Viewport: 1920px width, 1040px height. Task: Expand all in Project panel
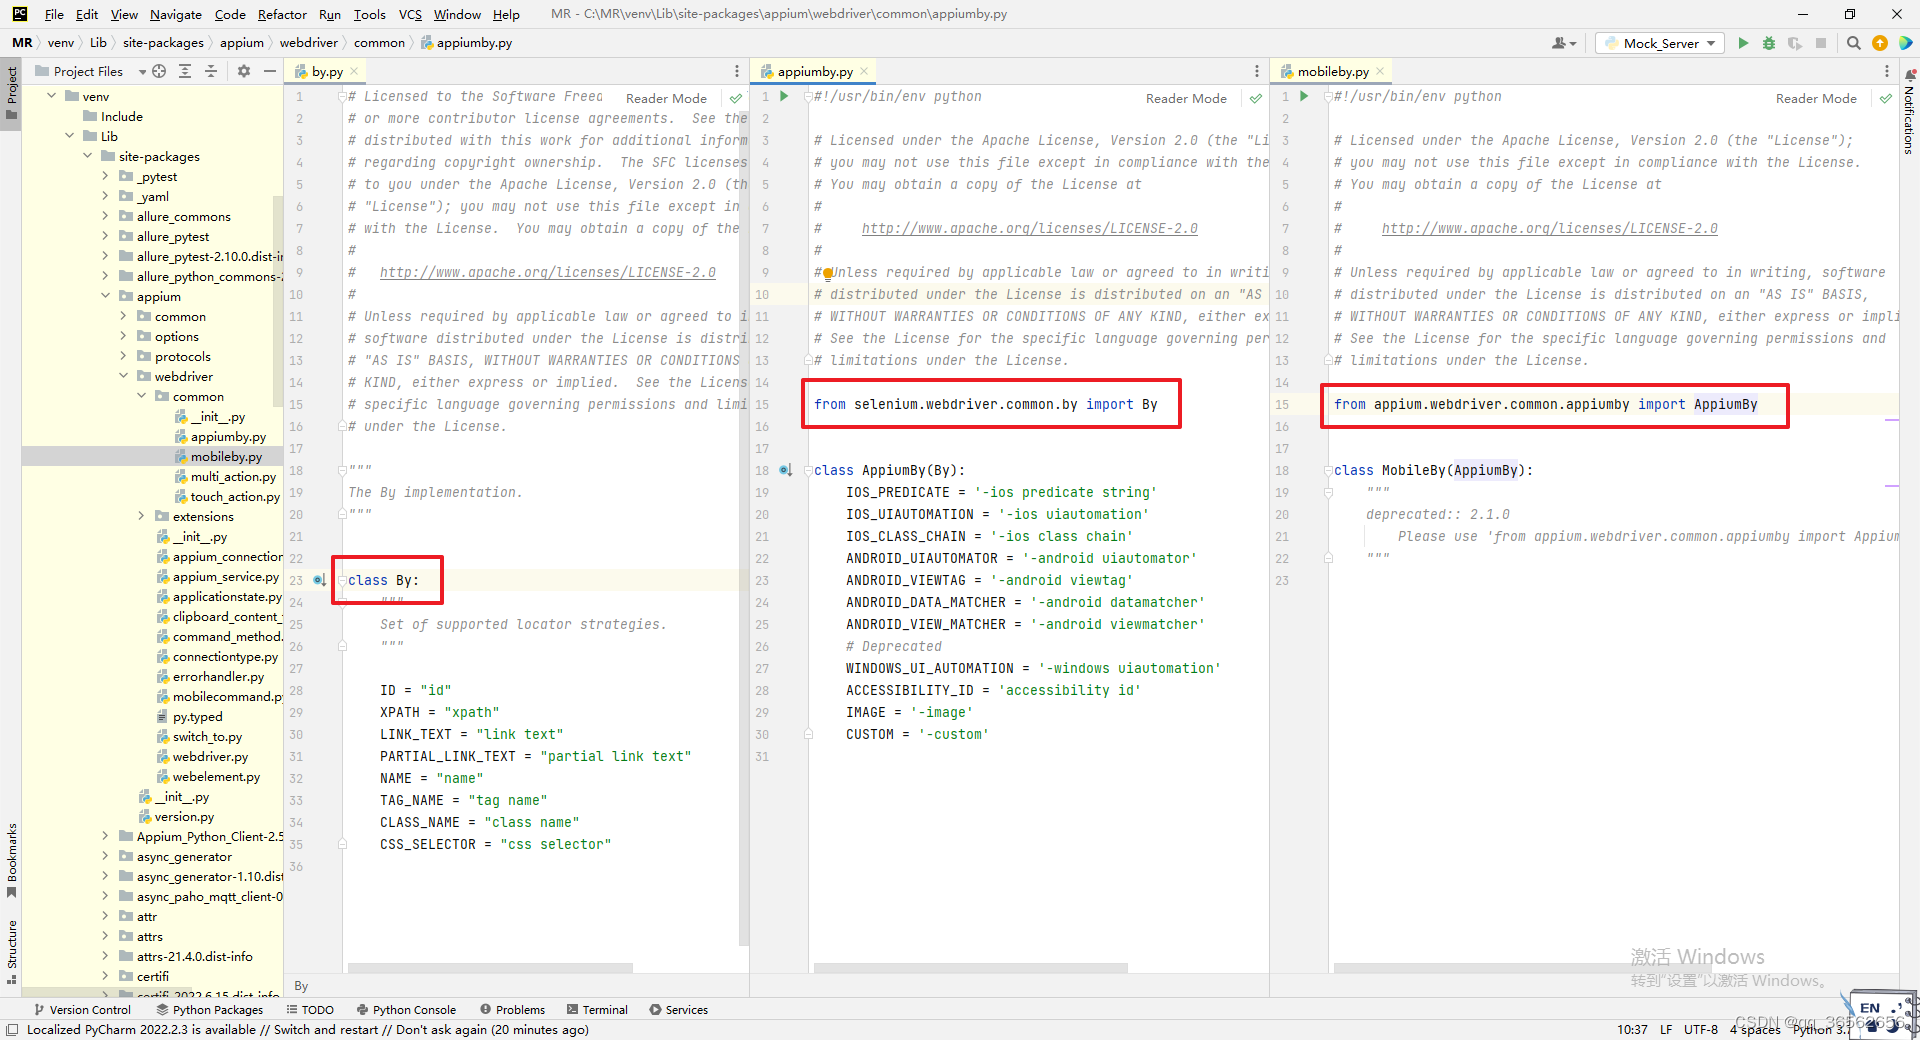click(x=185, y=71)
